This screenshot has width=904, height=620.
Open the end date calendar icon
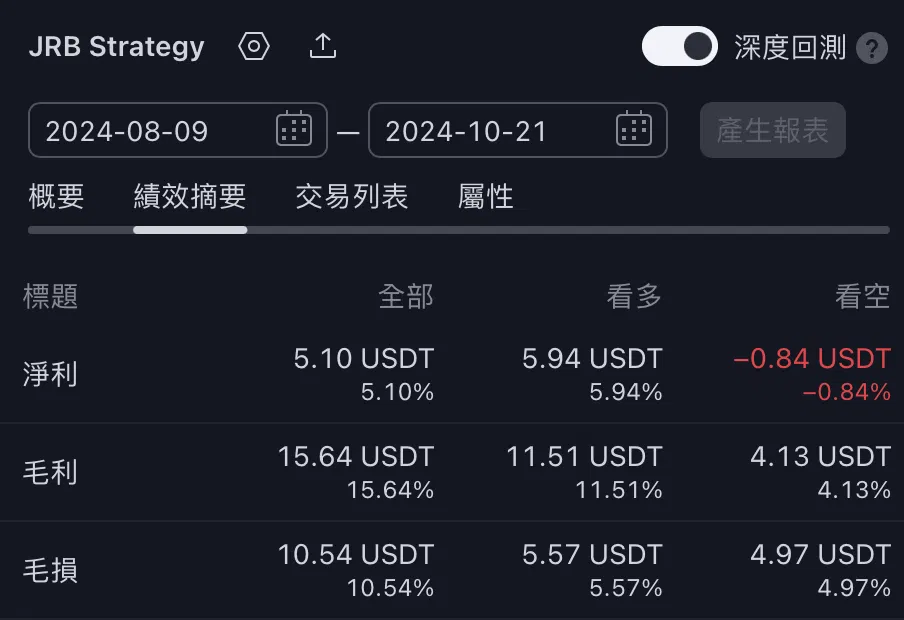tap(634, 129)
